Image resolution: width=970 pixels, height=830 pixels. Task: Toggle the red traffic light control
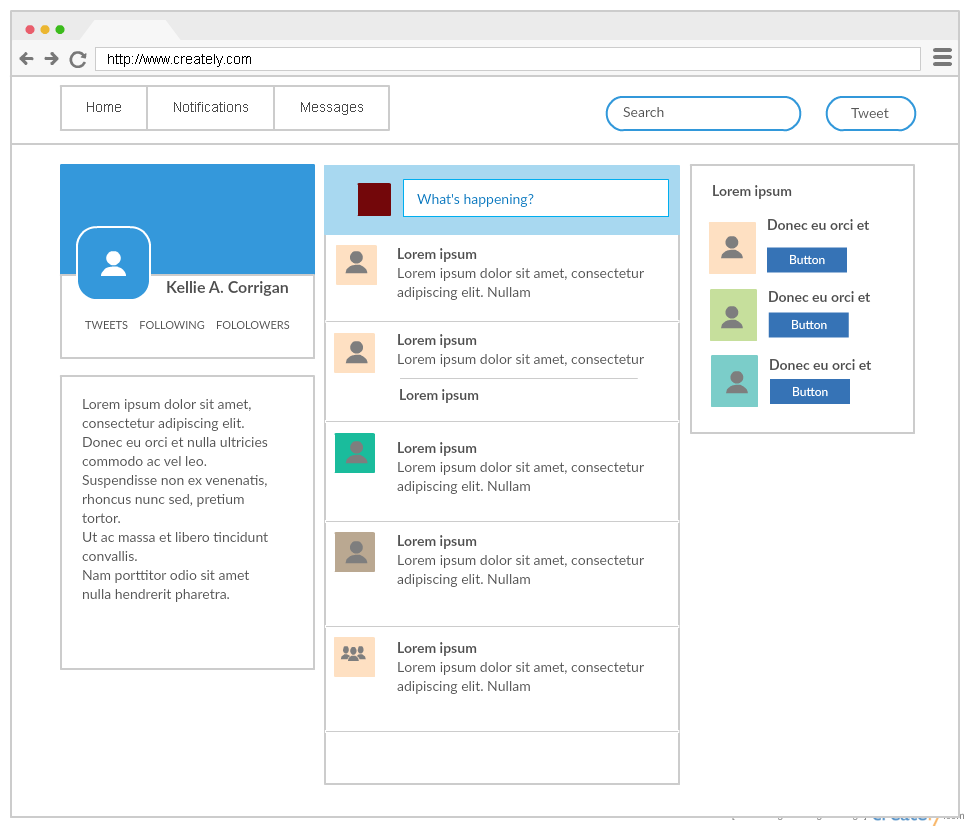(30, 29)
